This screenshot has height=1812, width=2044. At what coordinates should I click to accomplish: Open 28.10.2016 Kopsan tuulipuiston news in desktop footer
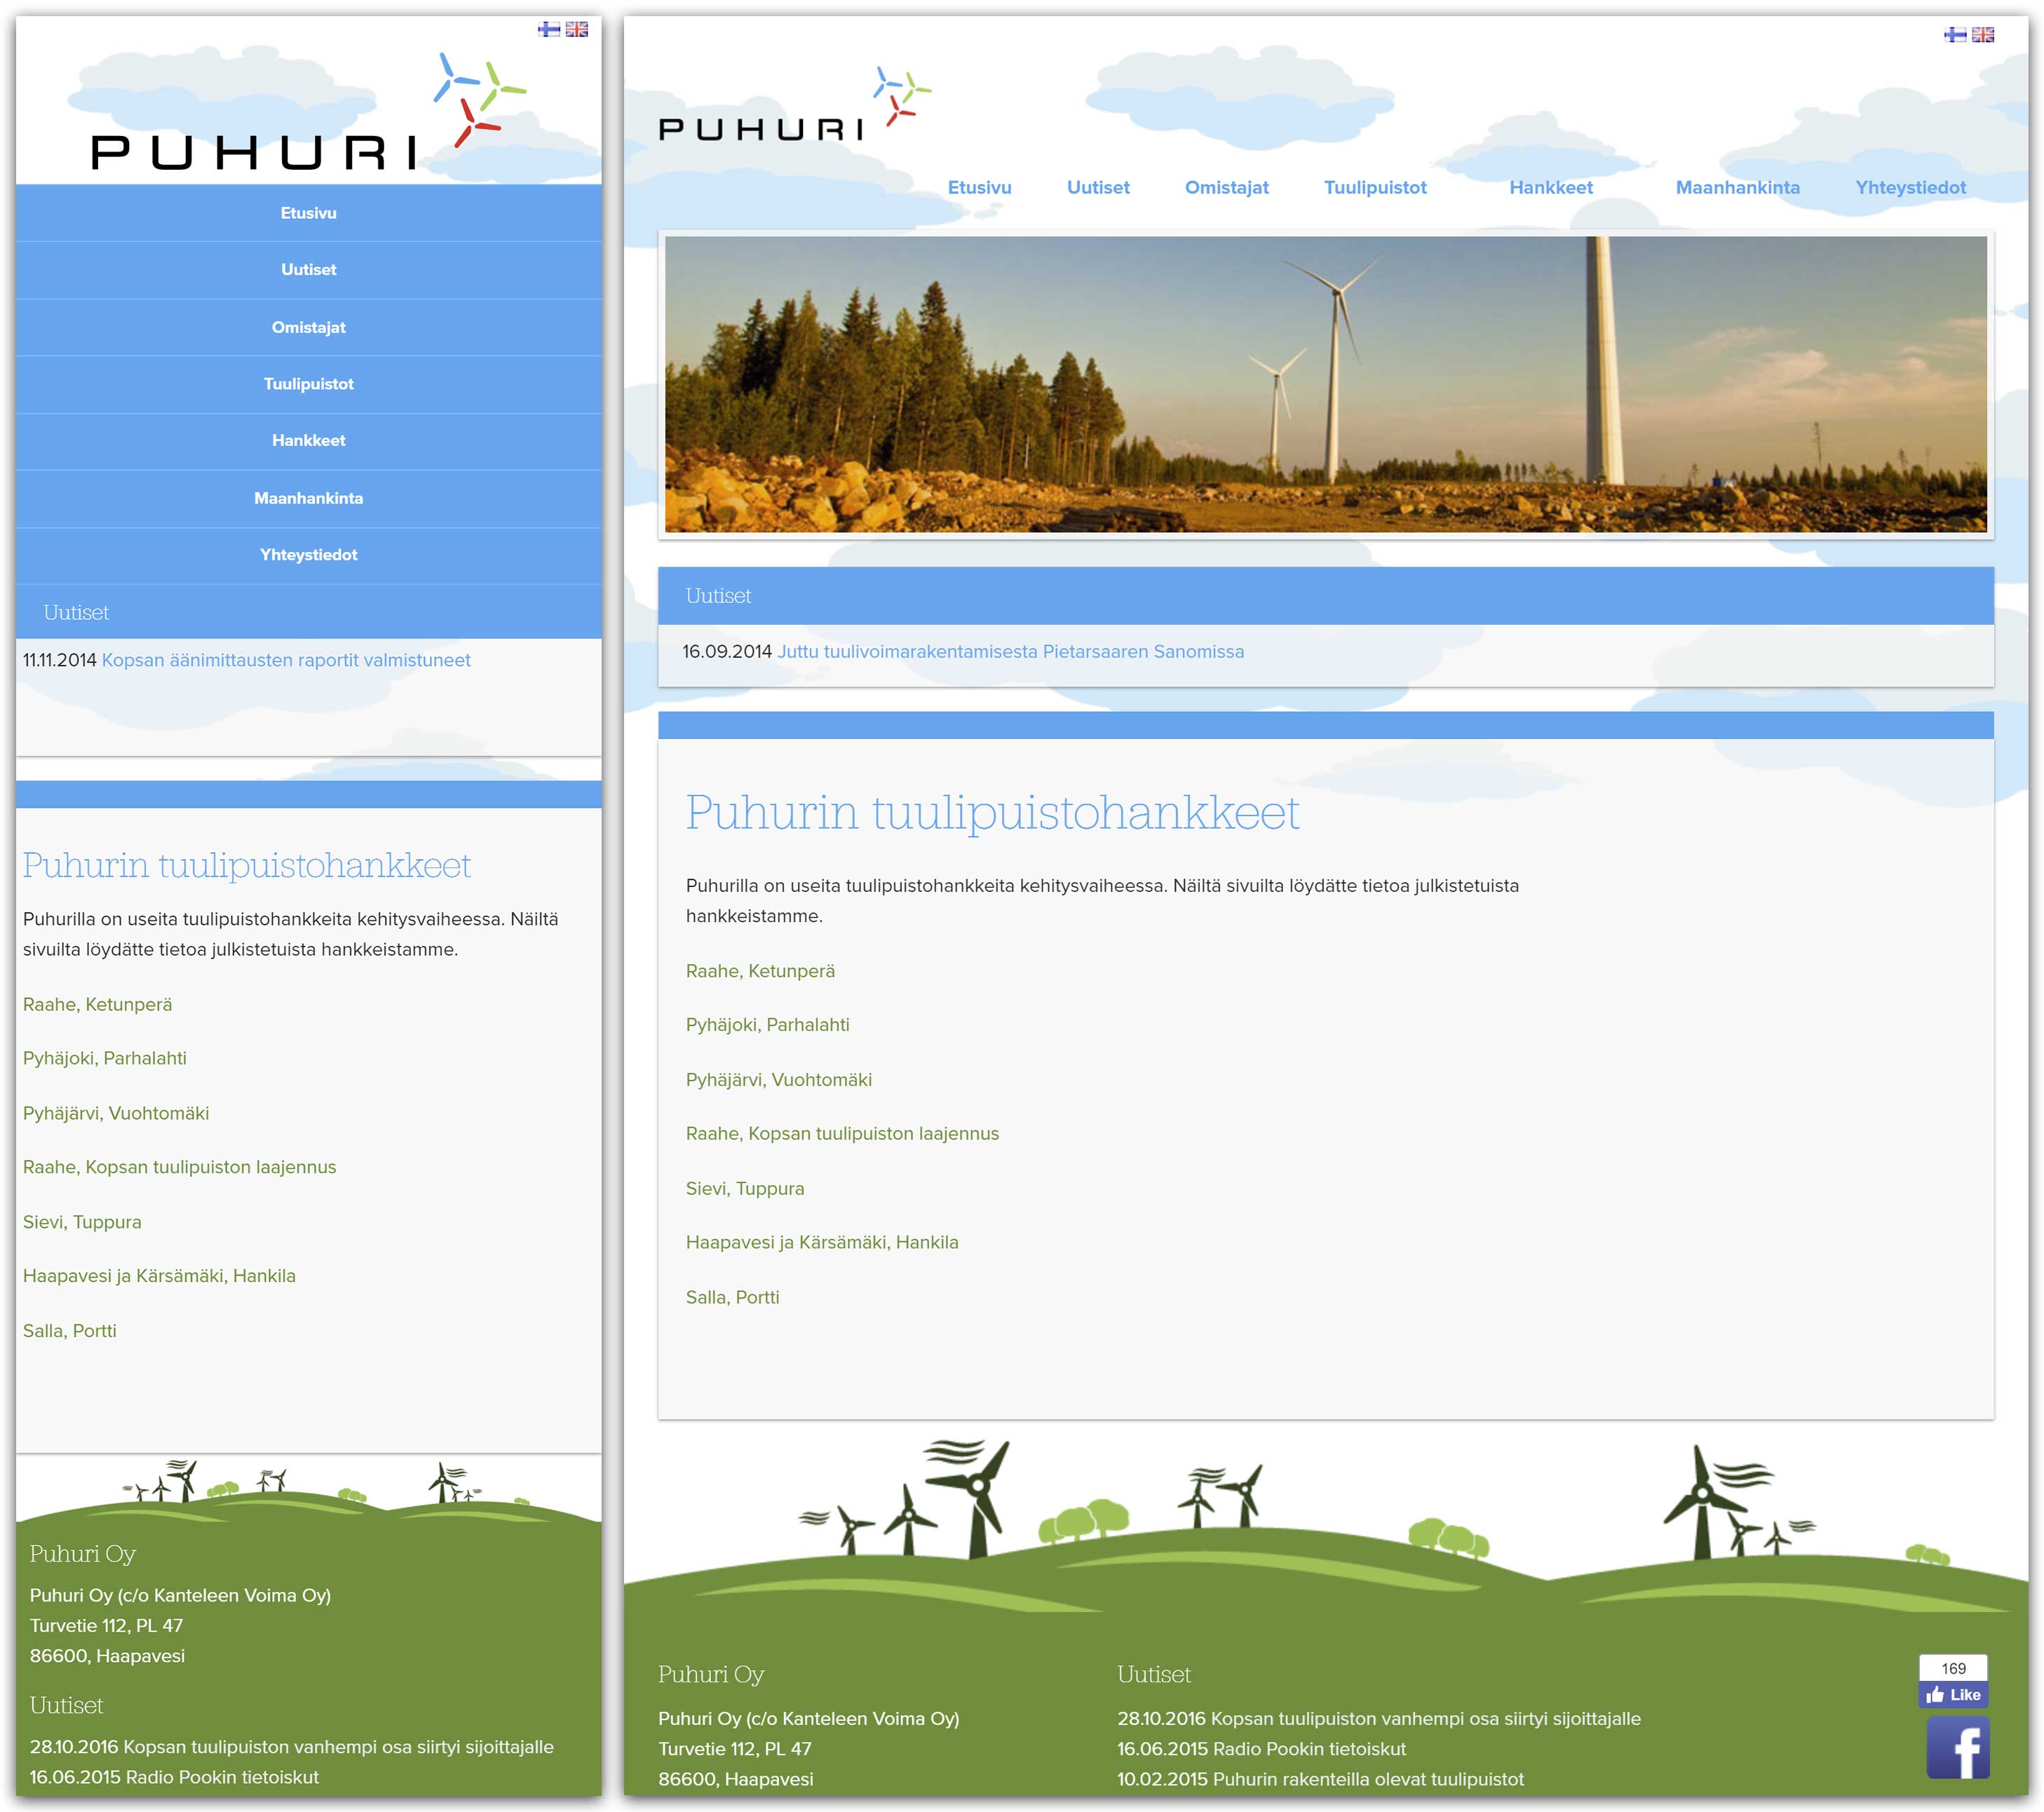point(1379,1719)
